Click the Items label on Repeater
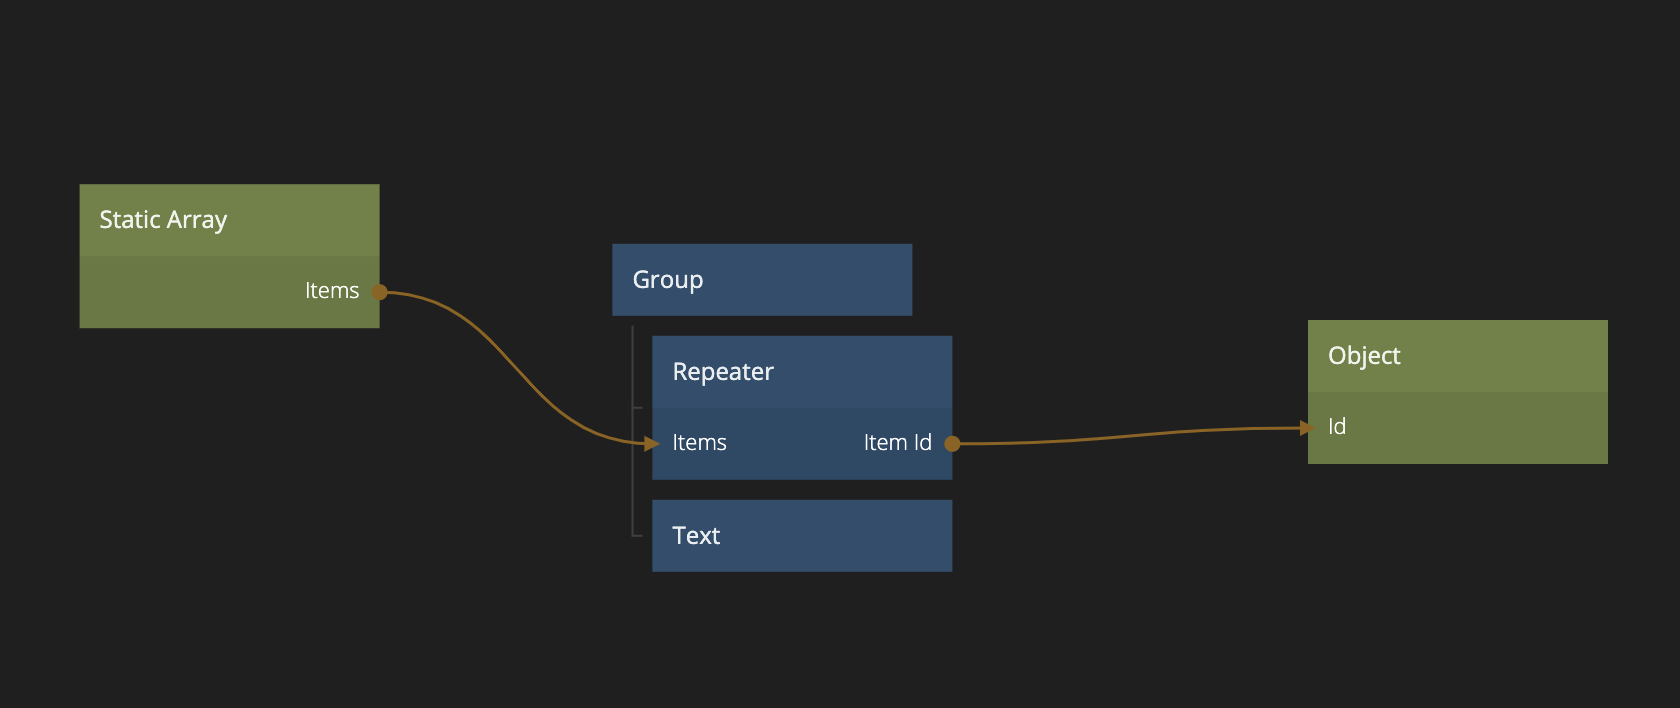Screen dimensions: 1680x708 click(x=699, y=443)
